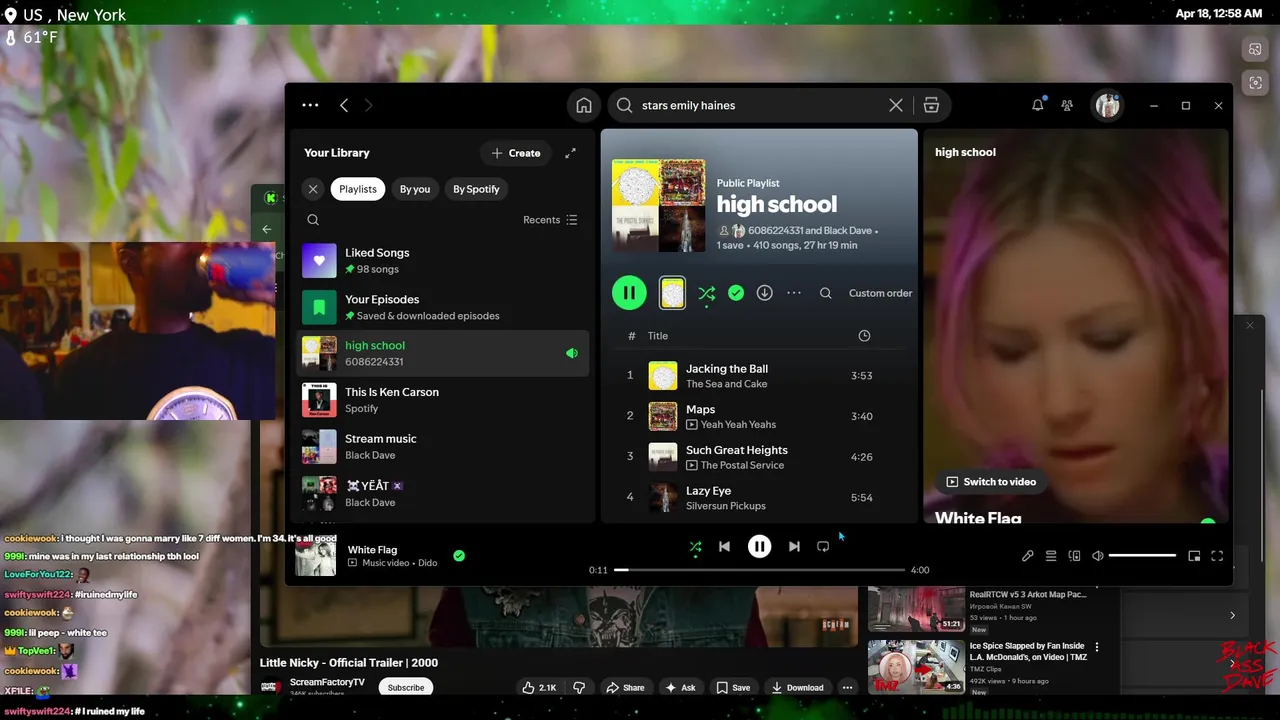Open more options for the playlist
The image size is (1280, 720).
tap(794, 293)
